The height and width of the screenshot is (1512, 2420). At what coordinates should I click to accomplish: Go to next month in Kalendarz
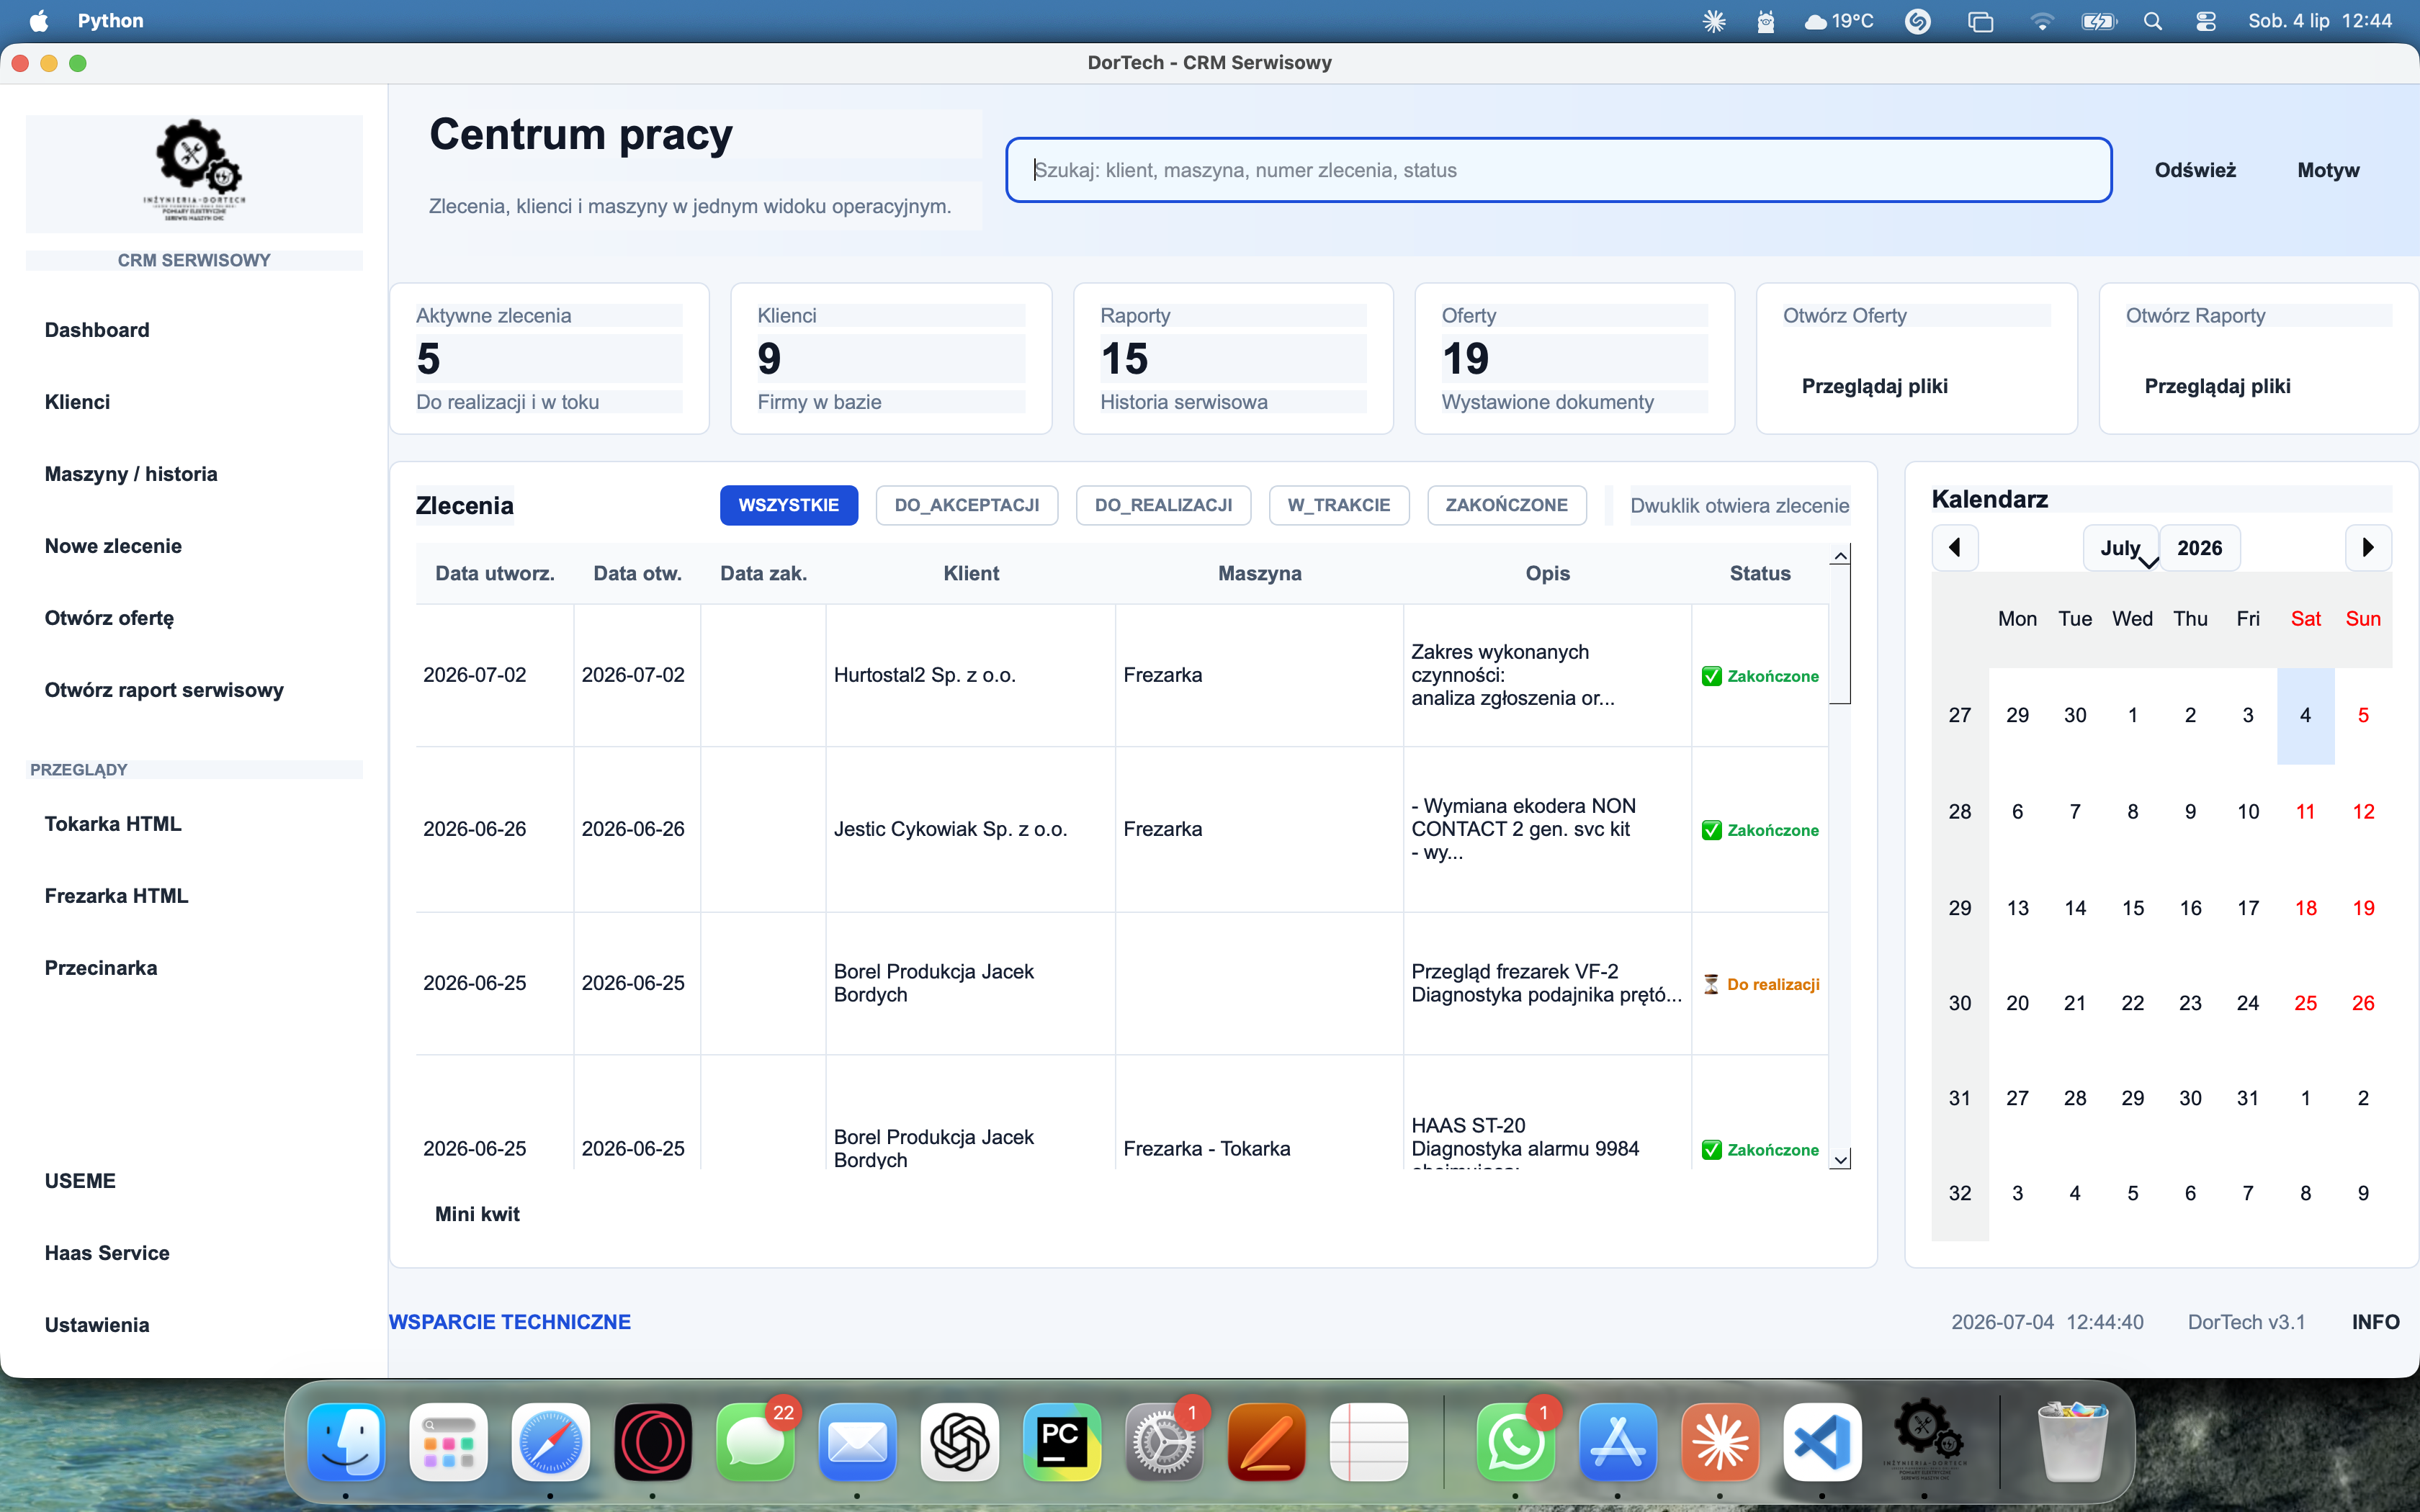tap(2367, 547)
